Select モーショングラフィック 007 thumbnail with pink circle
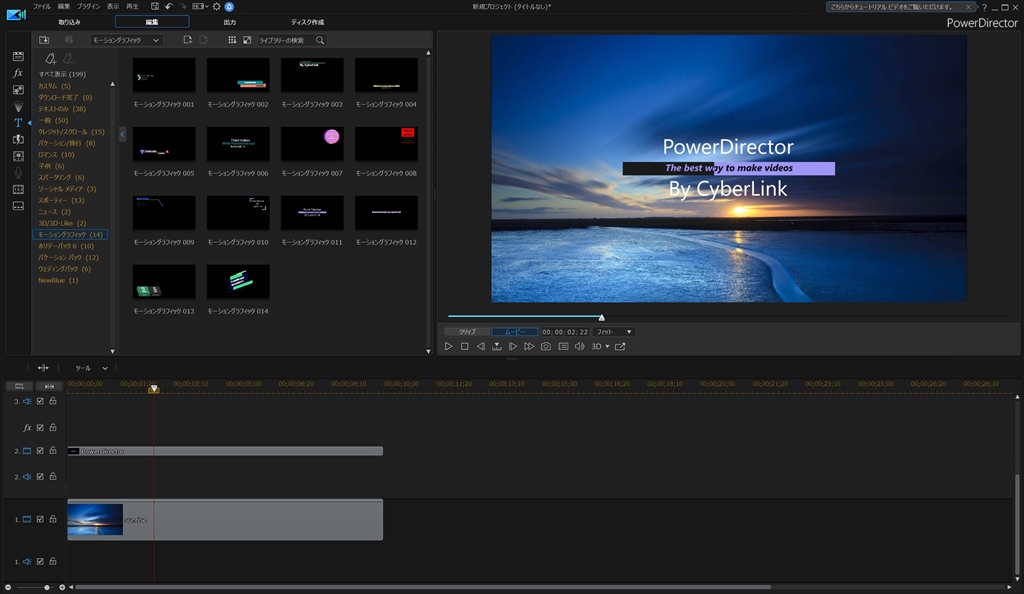Viewport: 1024px width, 594px height. 312,144
